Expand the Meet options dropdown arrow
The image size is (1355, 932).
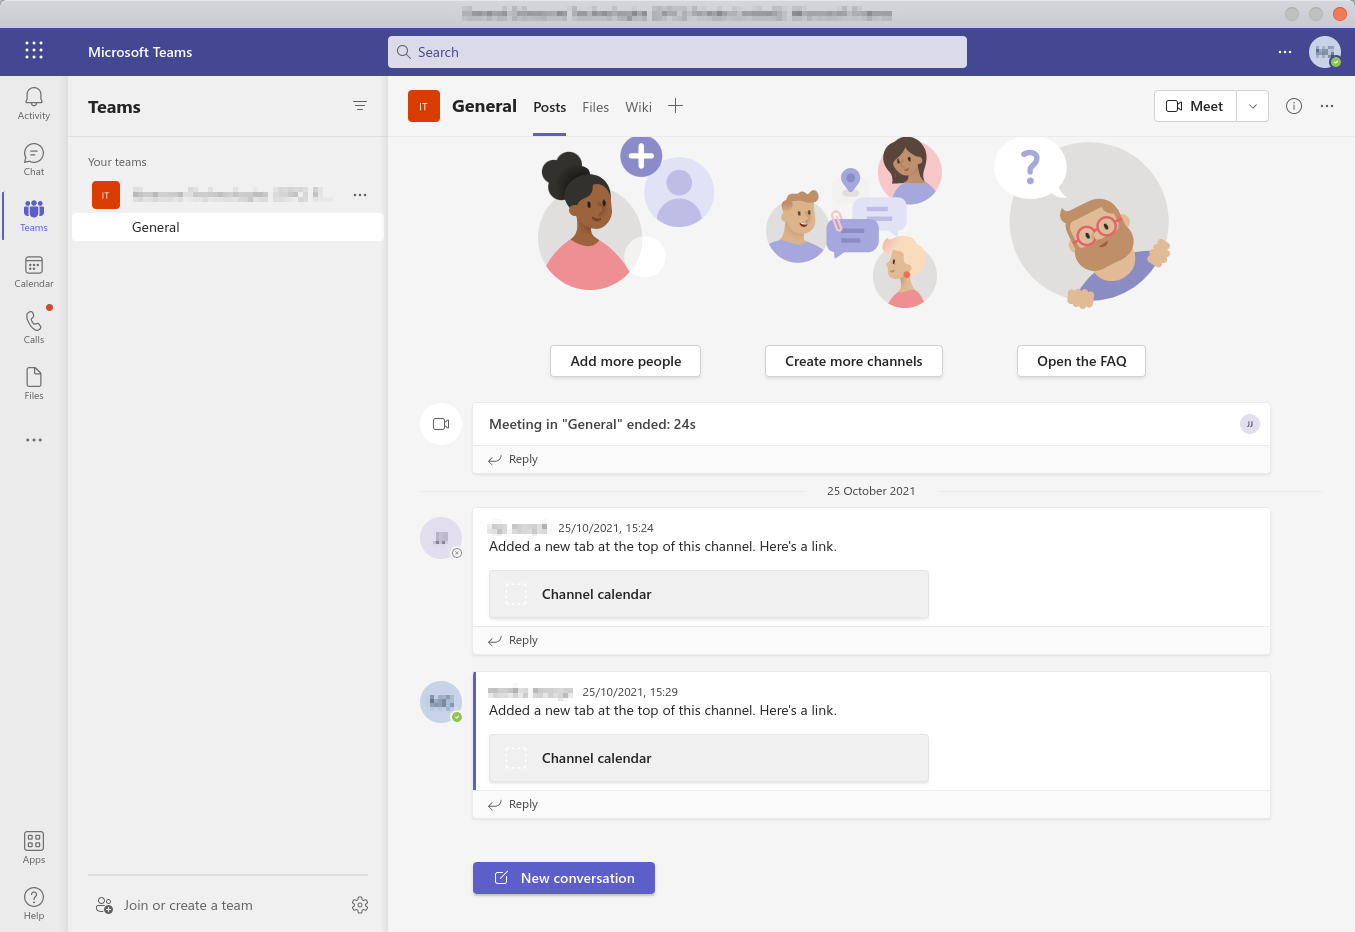click(x=1253, y=106)
